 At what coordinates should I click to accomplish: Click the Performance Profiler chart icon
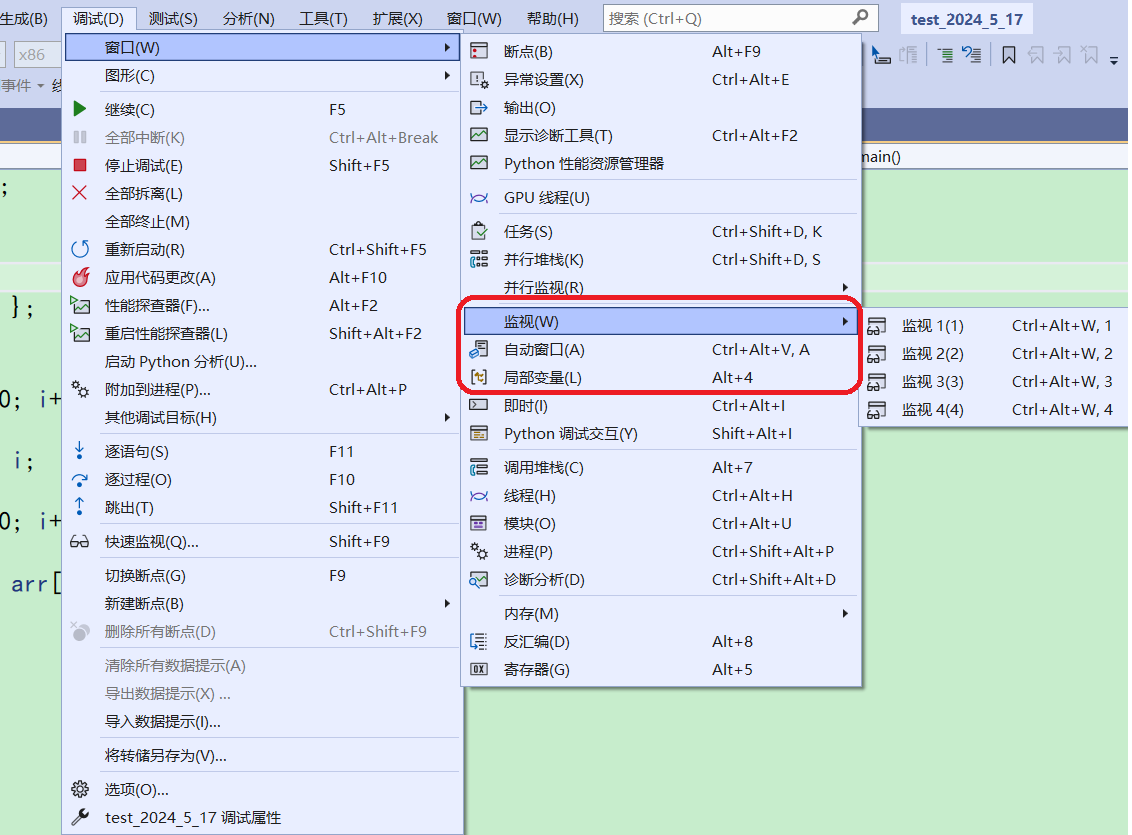[80, 305]
